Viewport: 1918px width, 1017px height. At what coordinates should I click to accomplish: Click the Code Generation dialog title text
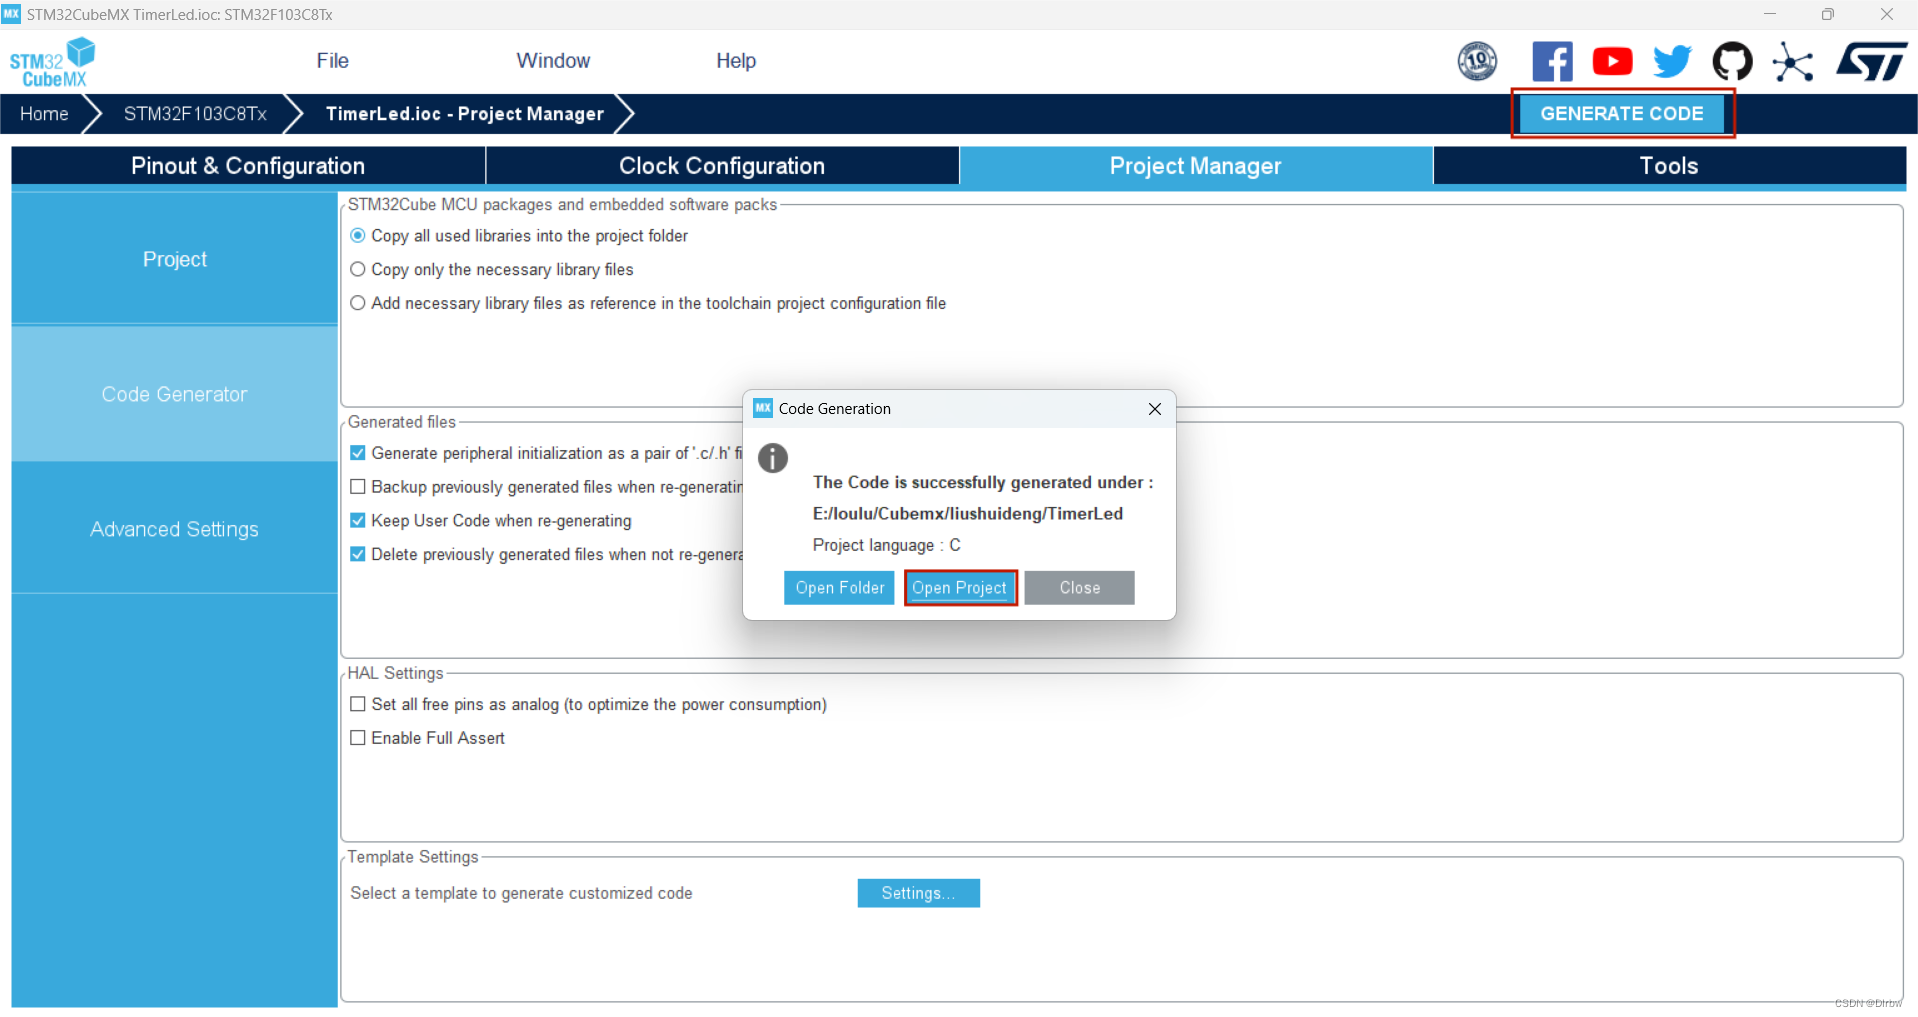835,409
